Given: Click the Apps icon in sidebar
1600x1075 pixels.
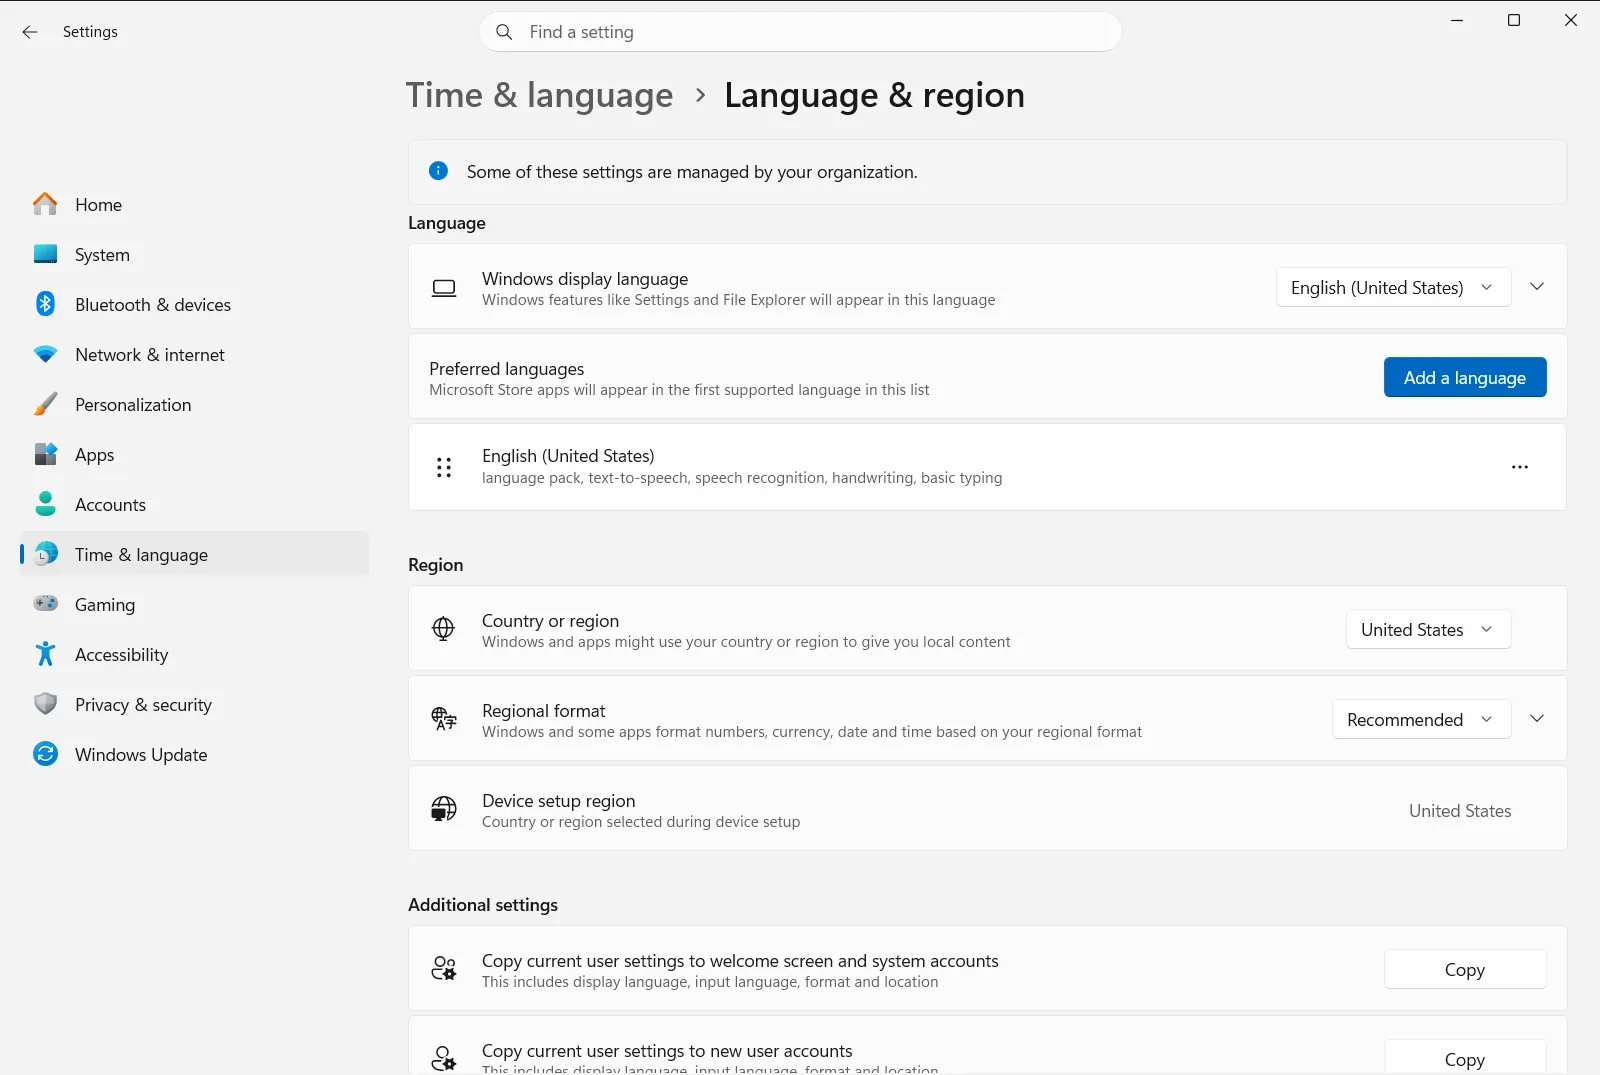Looking at the screenshot, I should coord(45,454).
